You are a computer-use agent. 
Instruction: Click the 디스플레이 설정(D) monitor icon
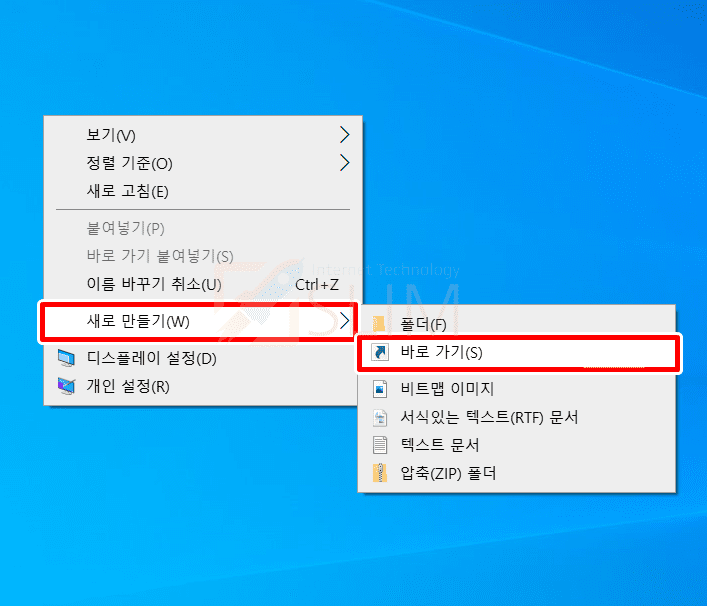point(66,358)
